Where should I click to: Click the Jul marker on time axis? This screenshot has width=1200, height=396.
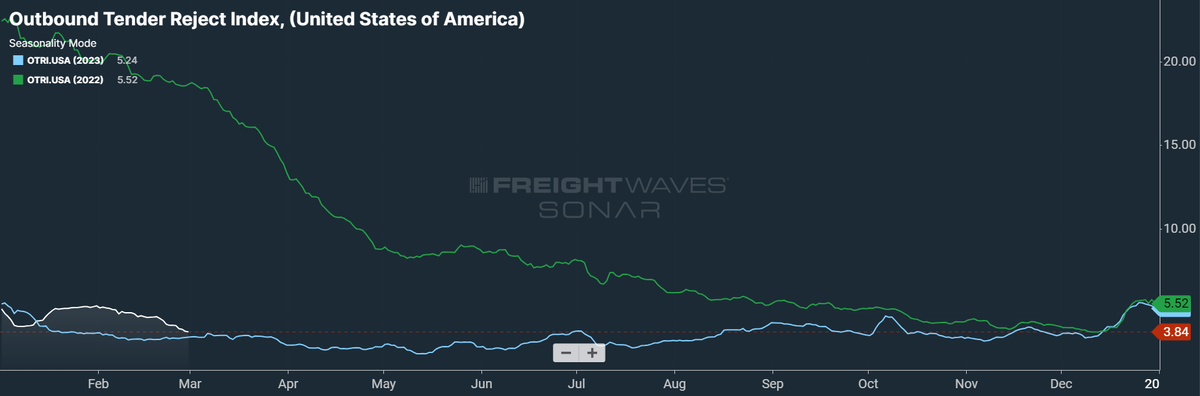576,384
